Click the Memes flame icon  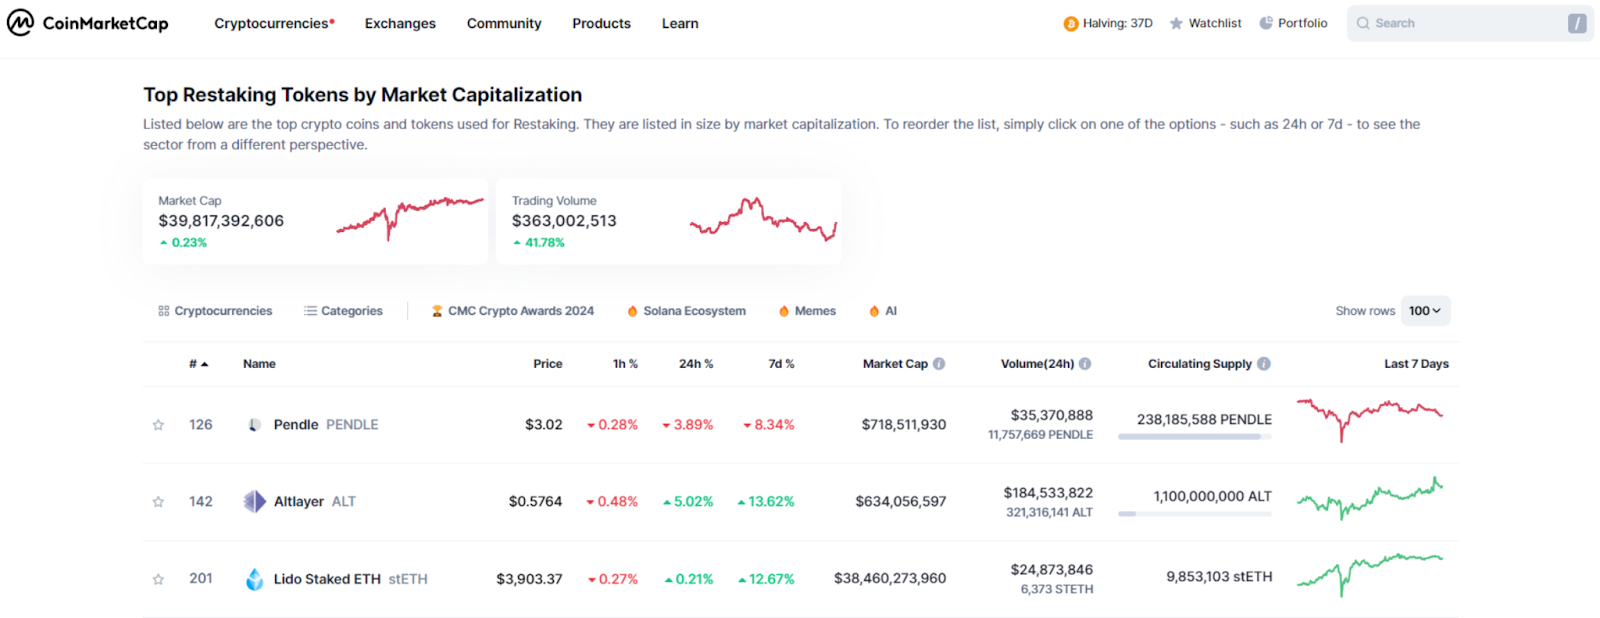pyautogui.click(x=784, y=311)
